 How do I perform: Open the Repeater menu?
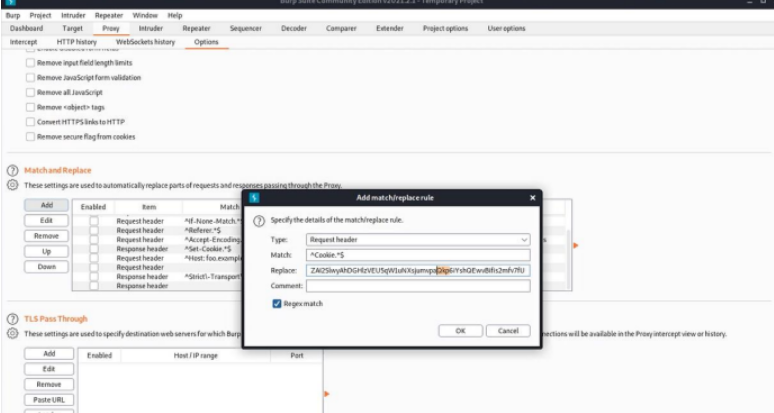click(109, 15)
